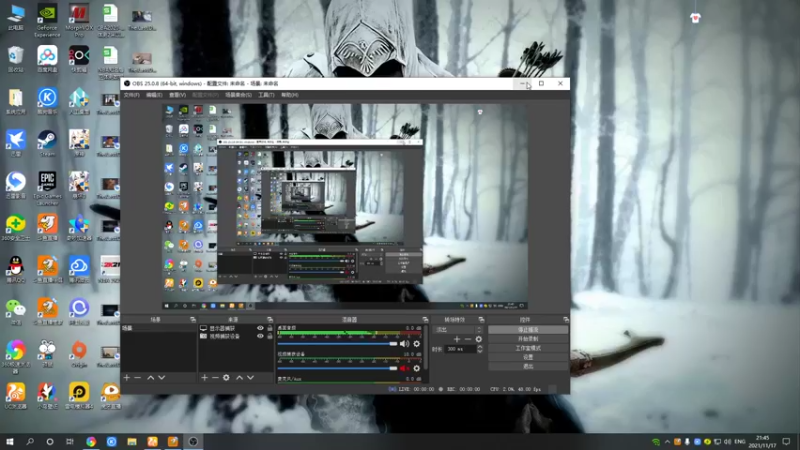800x450 pixels.
Task: Open the 工具(T) Tools menu
Action: pos(266,95)
